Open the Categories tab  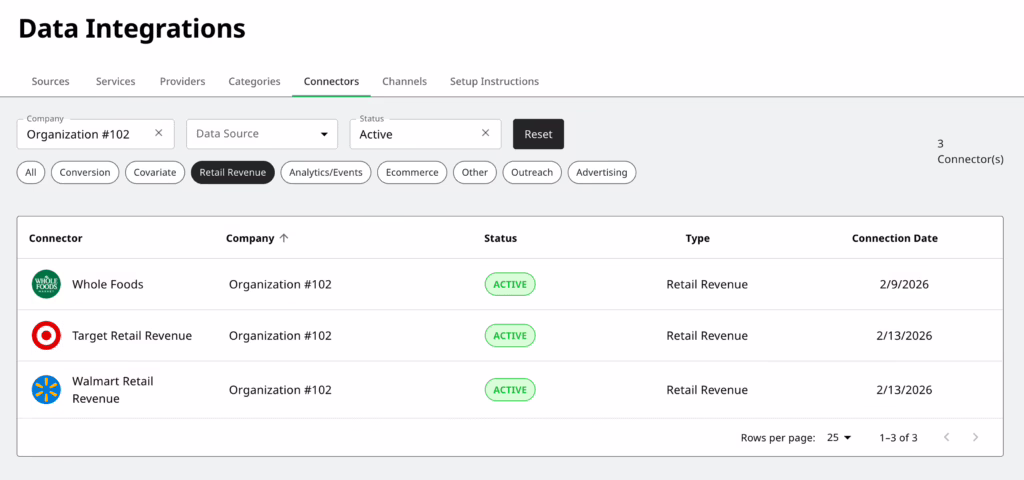pos(254,82)
